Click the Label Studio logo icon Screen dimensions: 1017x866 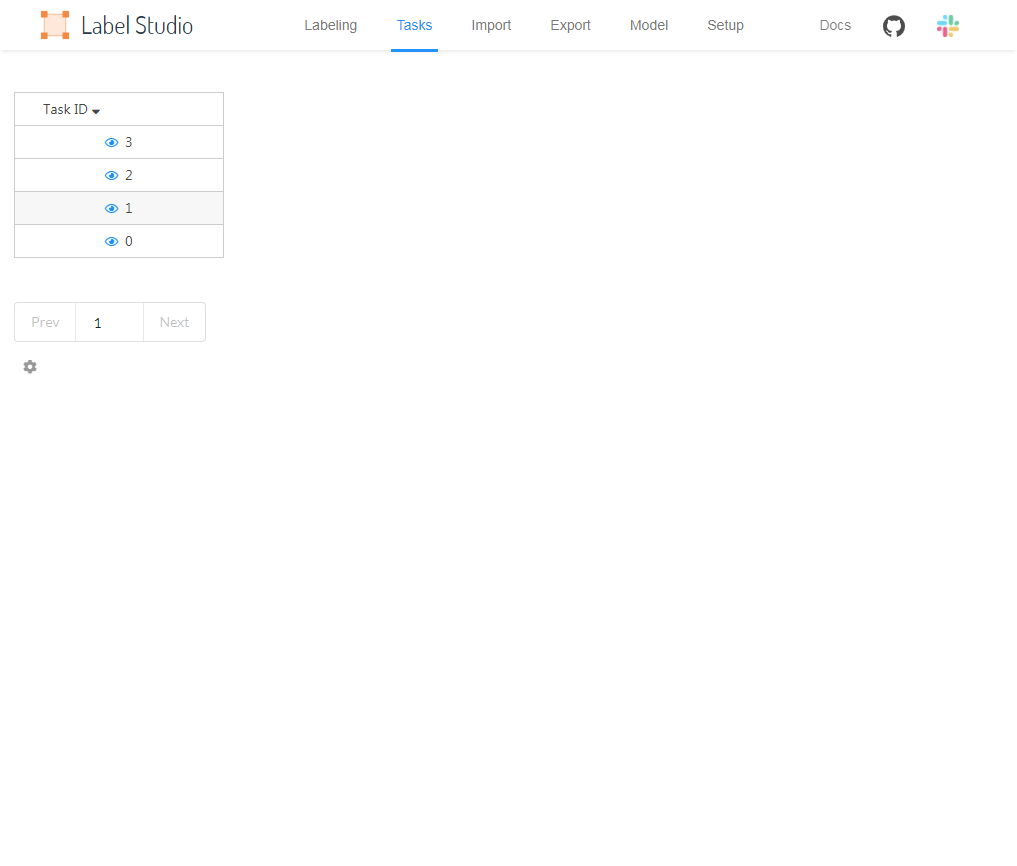[x=55, y=25]
